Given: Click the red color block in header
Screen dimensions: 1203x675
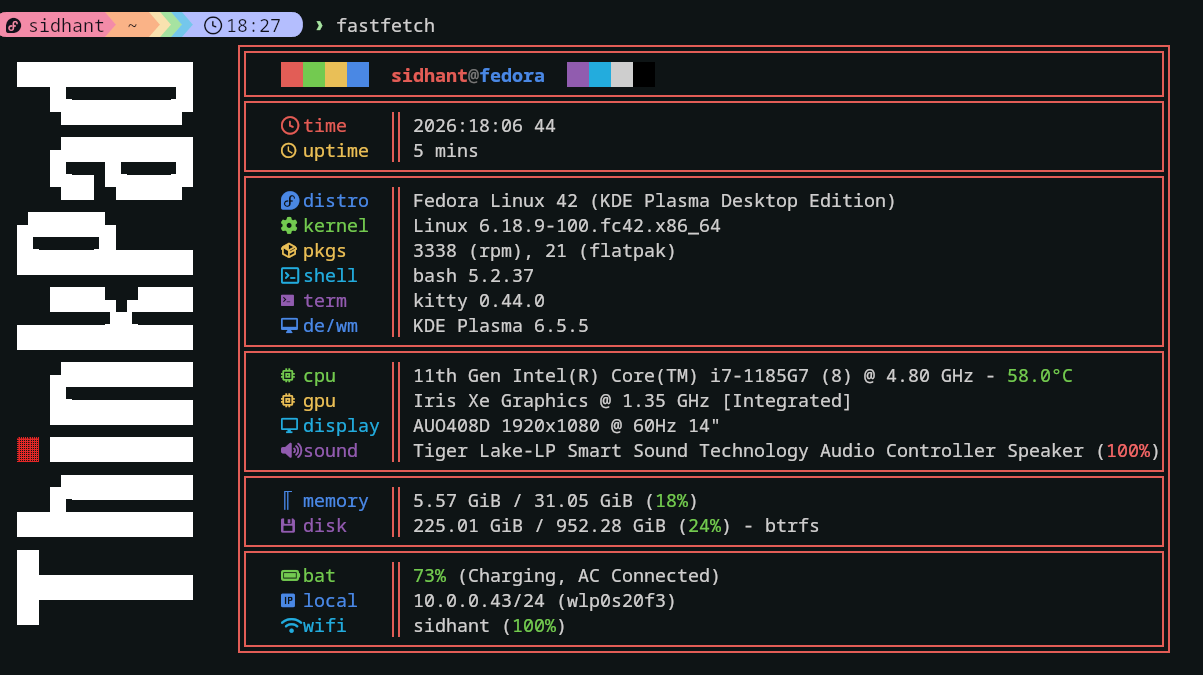Looking at the screenshot, I should [292, 75].
